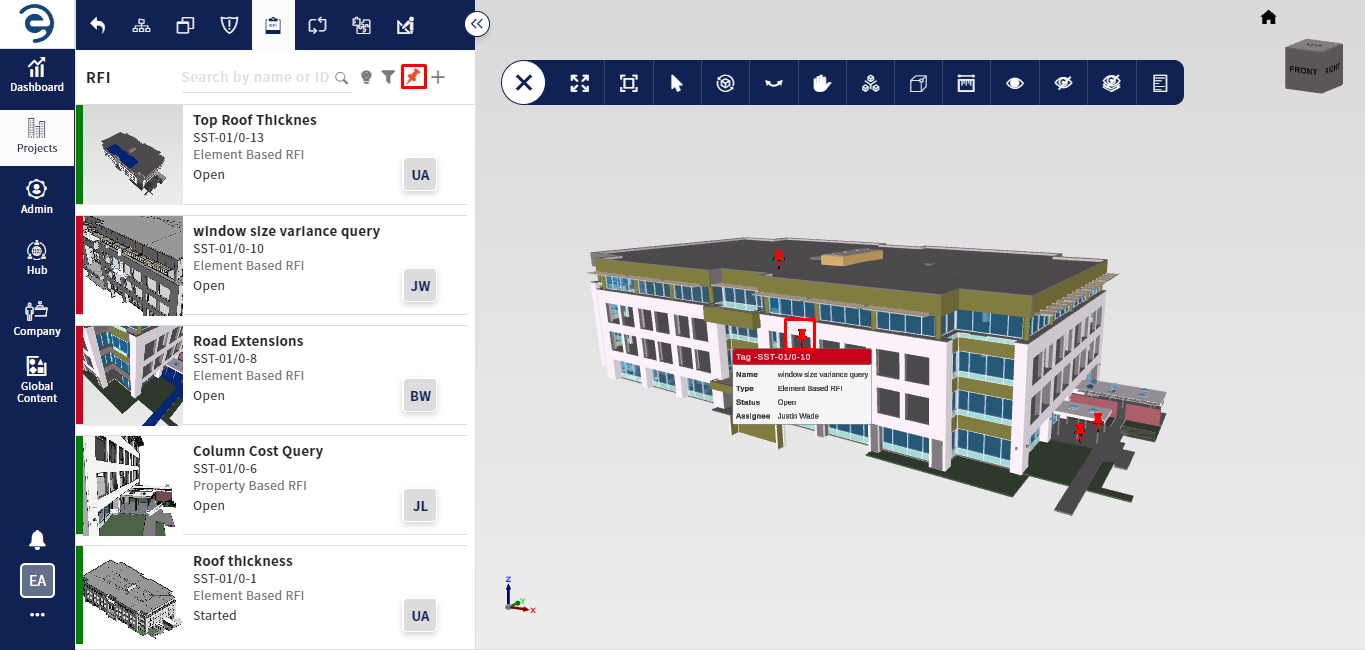Click UA badge on Roof thickness

(420, 616)
